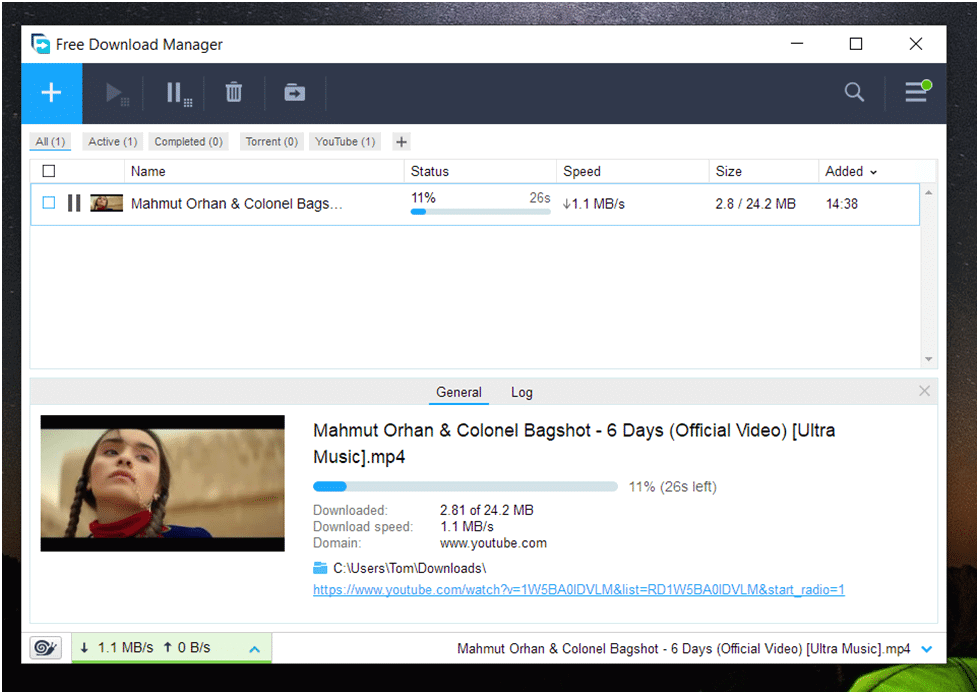The image size is (979, 694).
Task: Pause all downloads in toolbar
Action: [179, 94]
